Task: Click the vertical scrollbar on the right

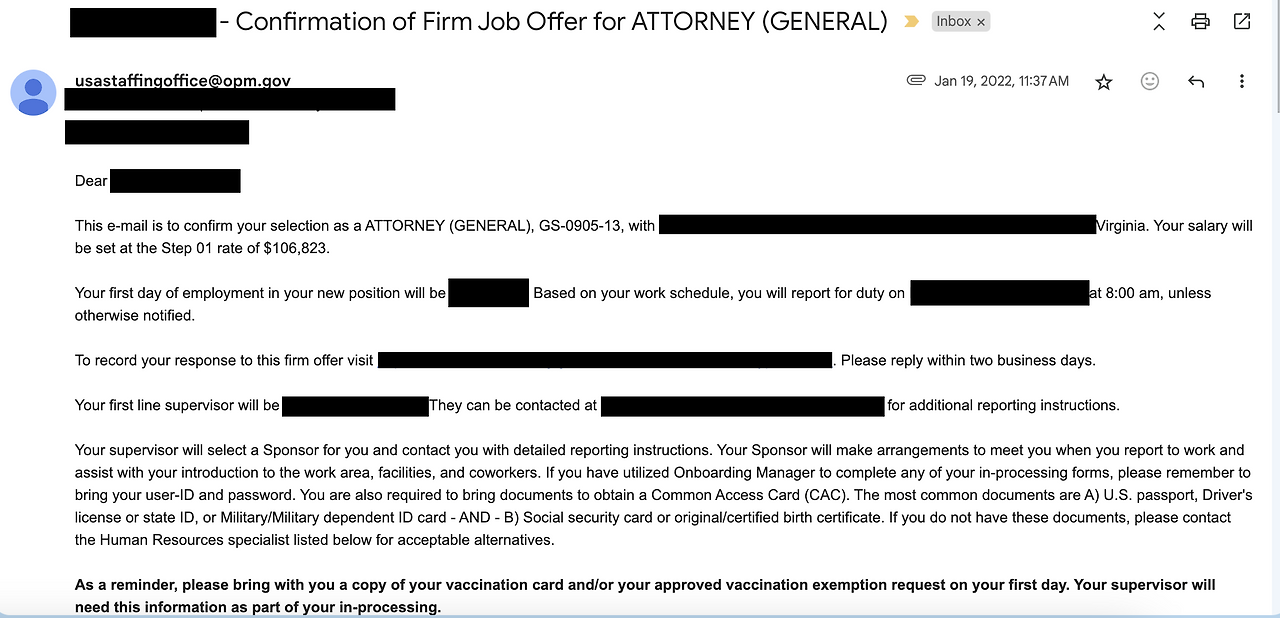Action: (x=1275, y=60)
